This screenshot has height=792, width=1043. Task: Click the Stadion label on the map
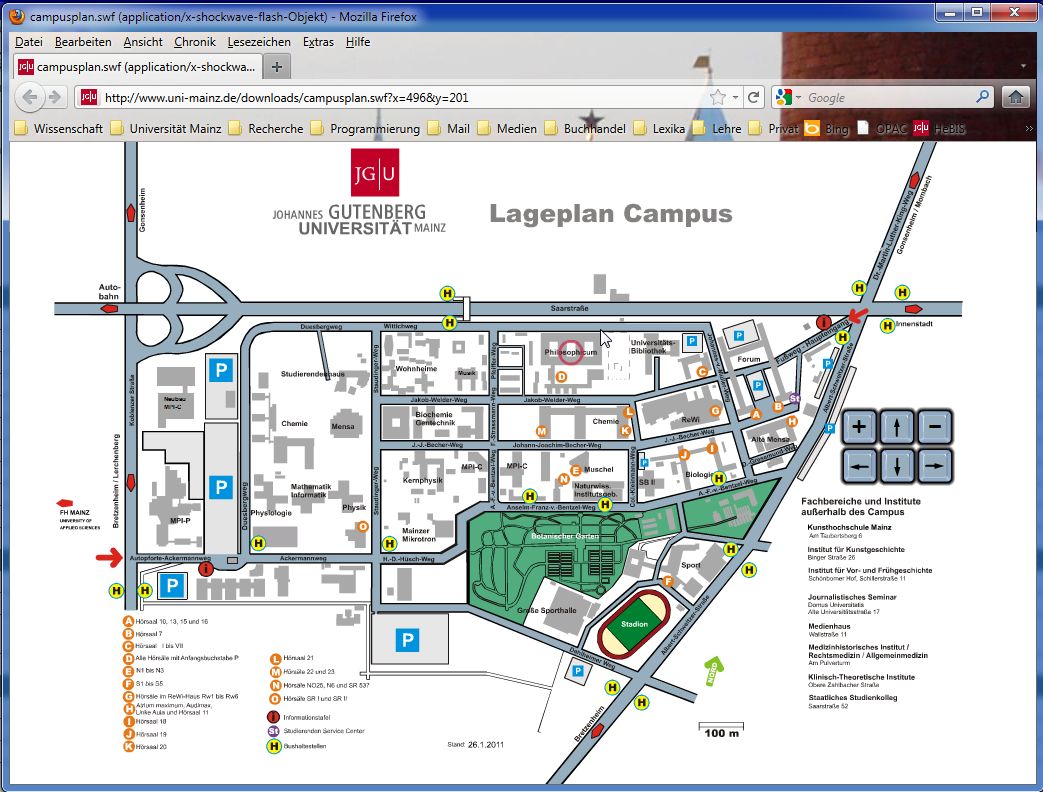click(x=634, y=624)
